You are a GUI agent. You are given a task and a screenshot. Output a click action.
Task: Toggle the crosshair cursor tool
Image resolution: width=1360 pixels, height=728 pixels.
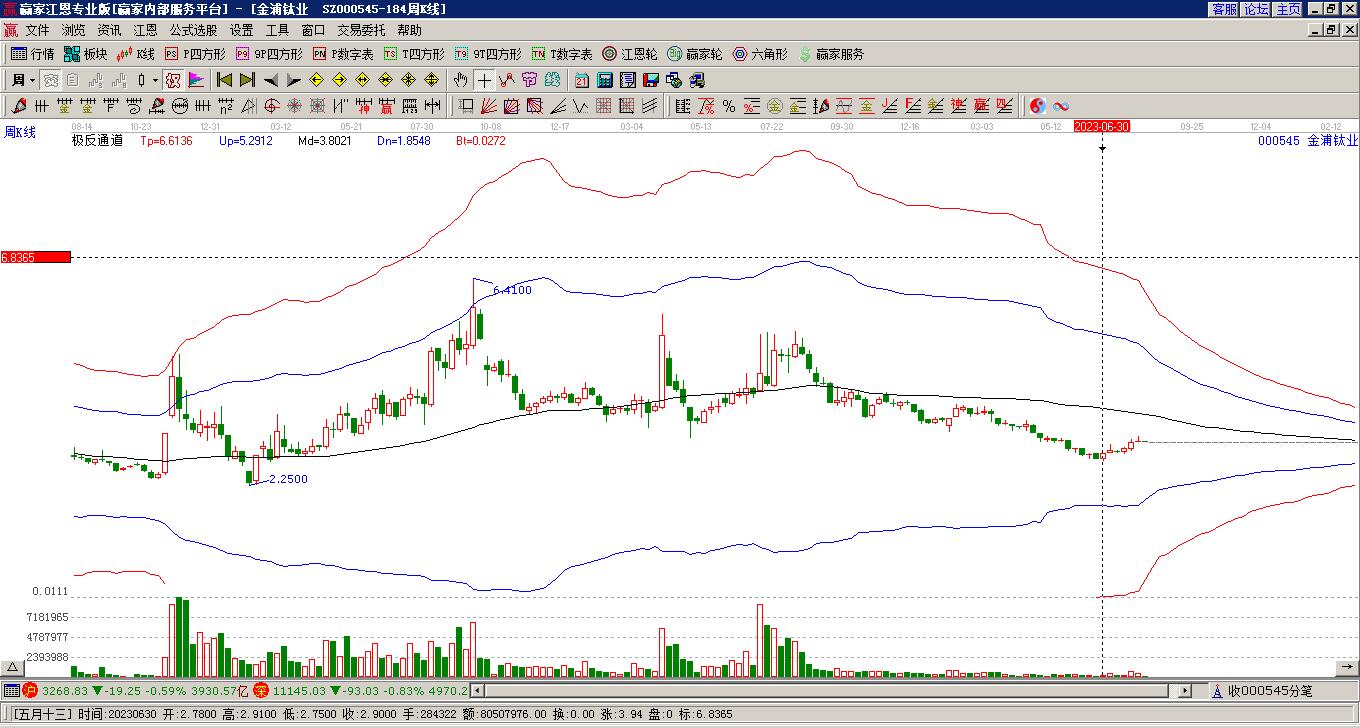pos(484,80)
